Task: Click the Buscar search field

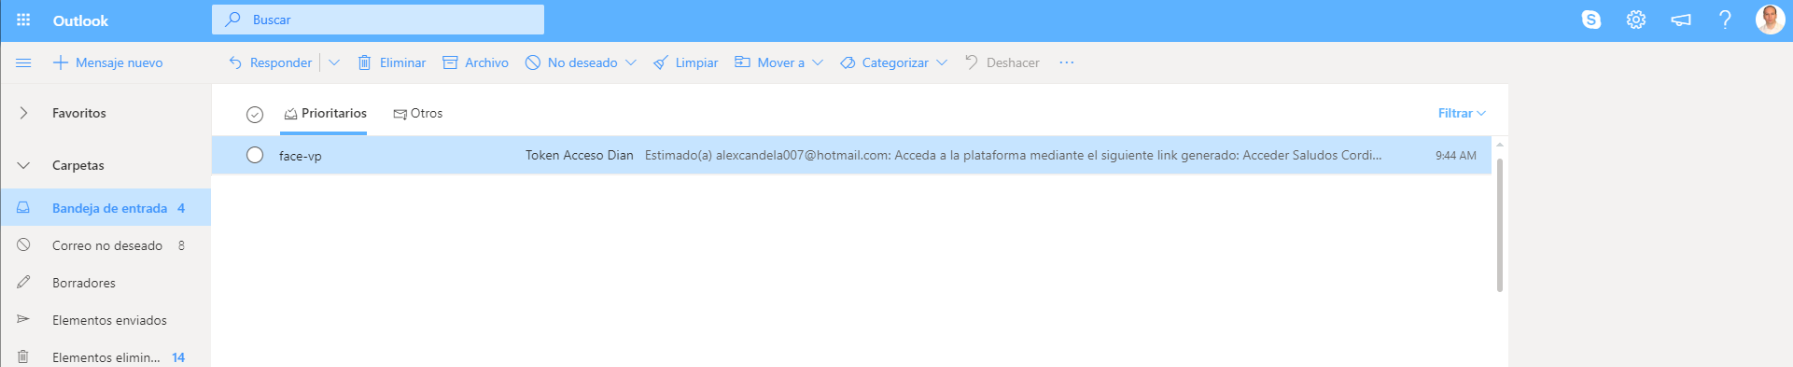Action: [x=378, y=20]
